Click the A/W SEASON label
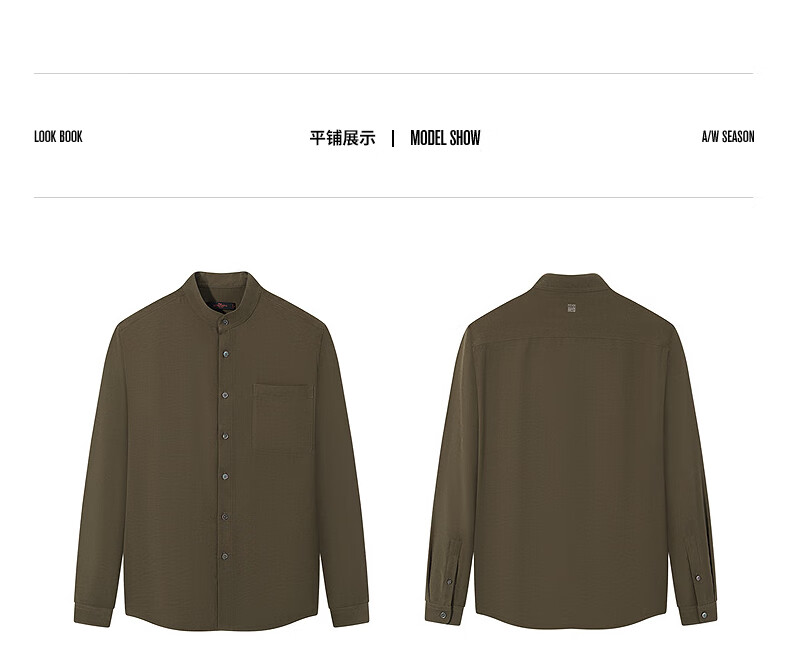790x655 pixels. point(728,137)
